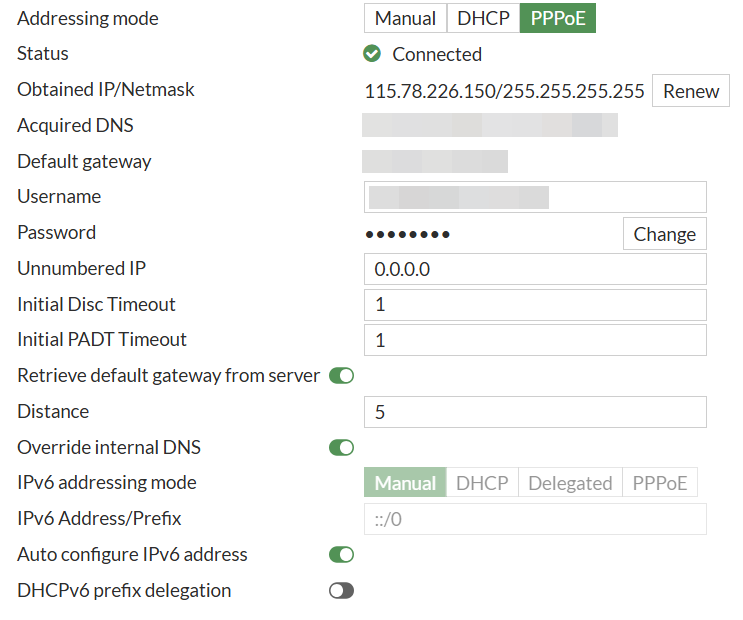Enable DHCPv6 prefix delegation toggle
Screen dimensions: 743x620
point(341,590)
